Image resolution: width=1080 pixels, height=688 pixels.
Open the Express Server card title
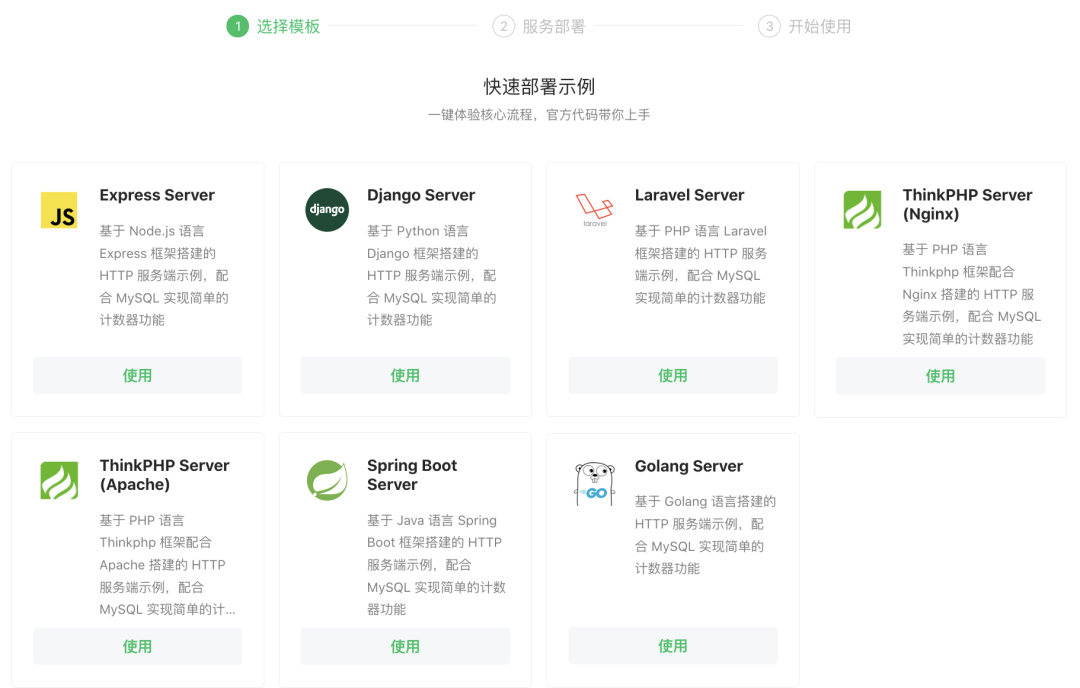click(x=157, y=195)
